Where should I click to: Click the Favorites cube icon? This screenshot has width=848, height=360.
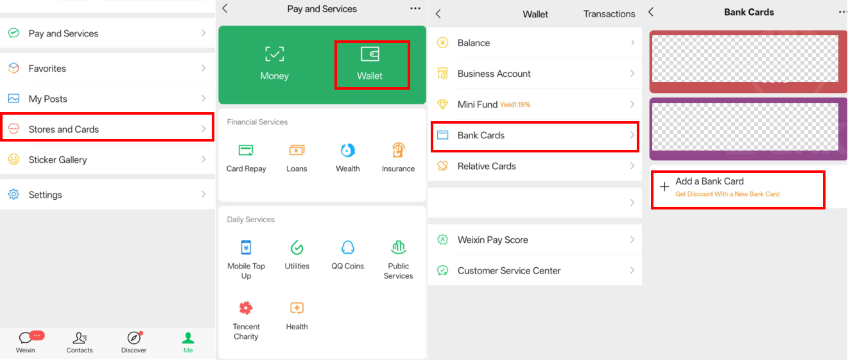[14, 69]
